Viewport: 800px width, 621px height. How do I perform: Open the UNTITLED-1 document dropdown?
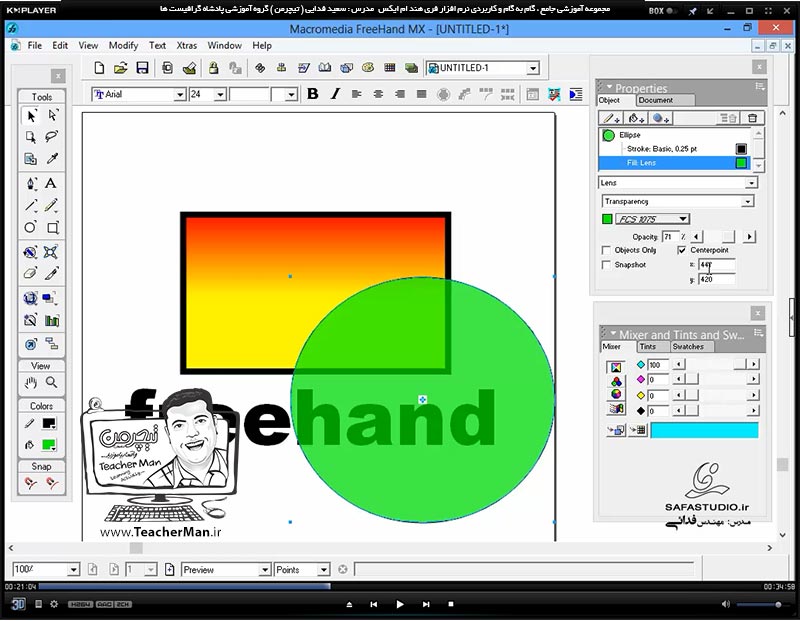pos(533,68)
